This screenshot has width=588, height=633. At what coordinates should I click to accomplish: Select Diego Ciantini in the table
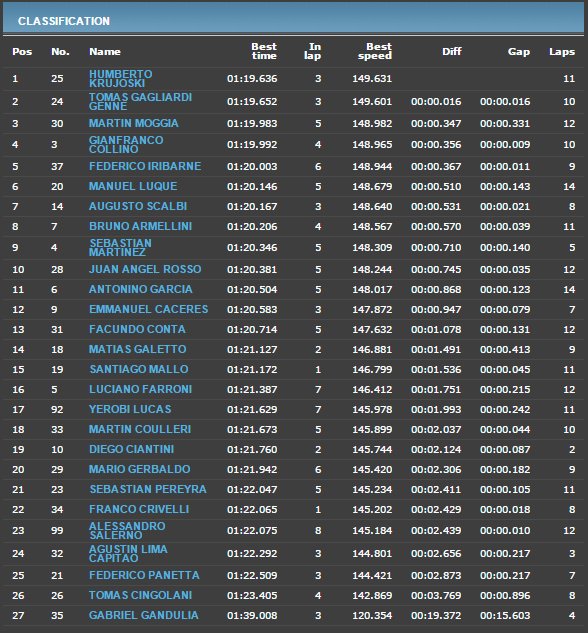(x=132, y=449)
